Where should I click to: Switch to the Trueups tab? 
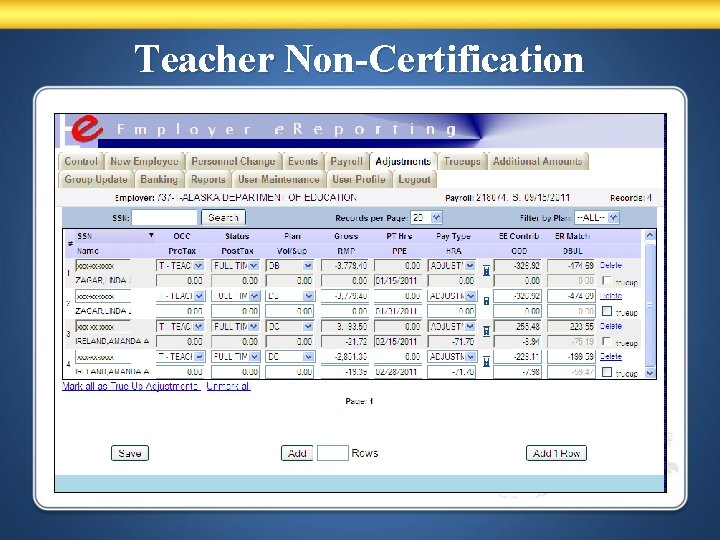click(x=462, y=161)
